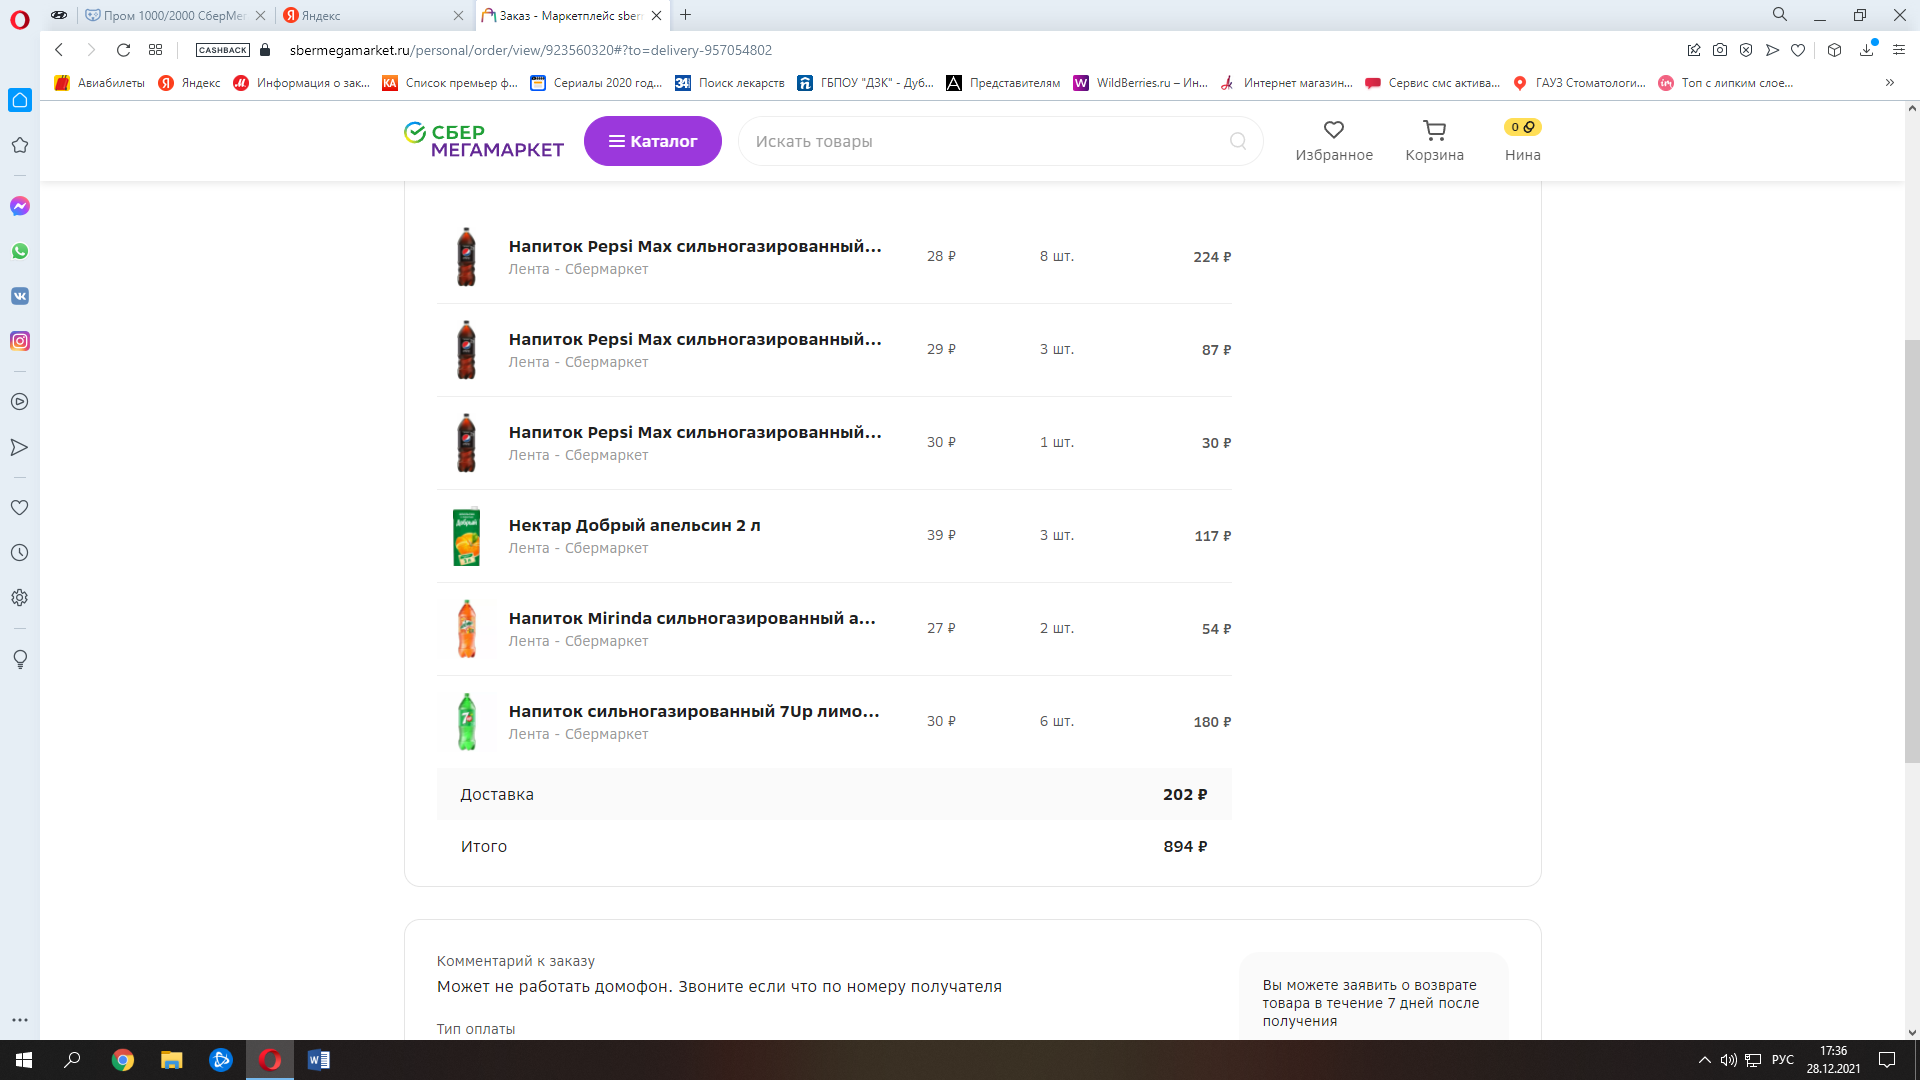Open settings gear in Opera sidebar
The image size is (1920, 1080).
[x=20, y=598]
